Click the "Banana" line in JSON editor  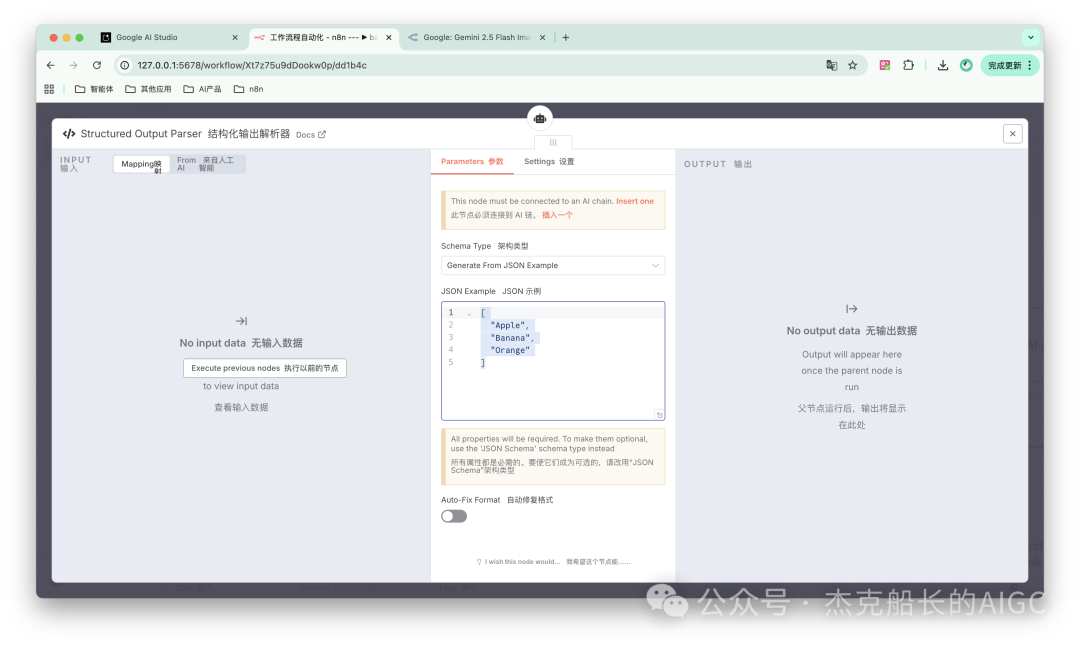tap(512, 338)
